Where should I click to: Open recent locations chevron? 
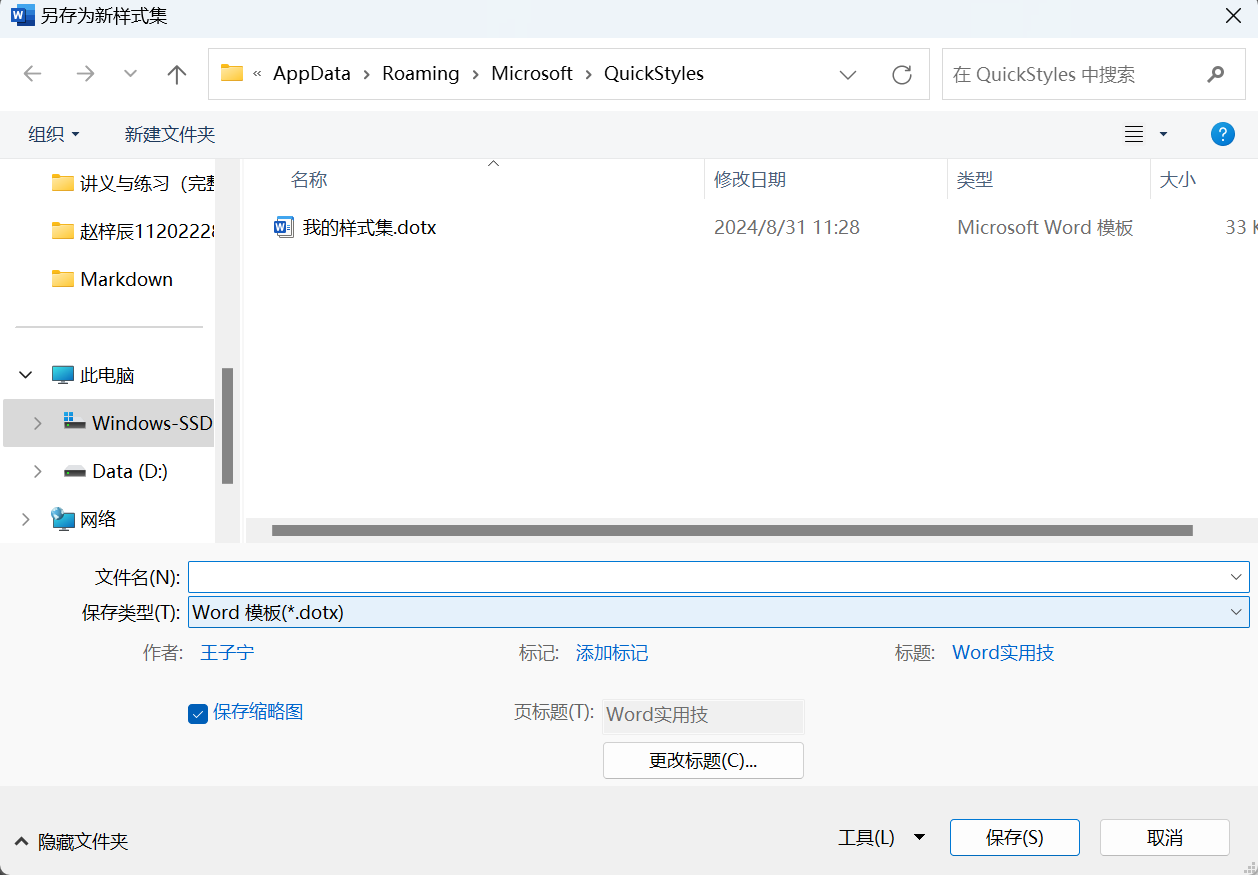tap(130, 74)
